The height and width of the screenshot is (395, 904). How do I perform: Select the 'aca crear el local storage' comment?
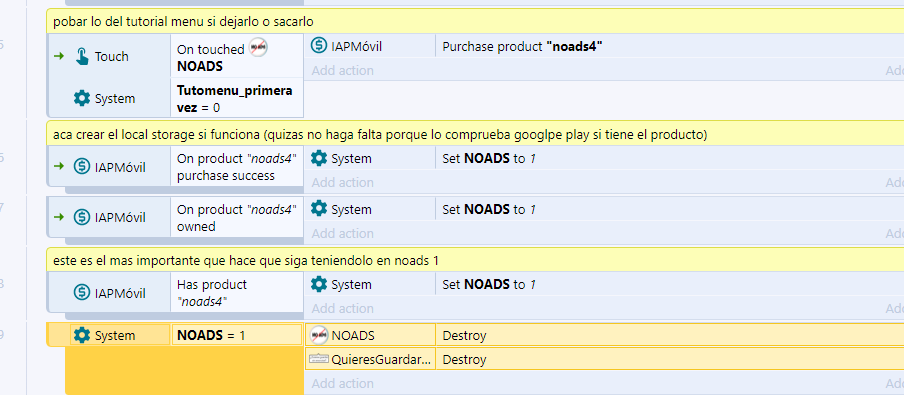click(475, 134)
